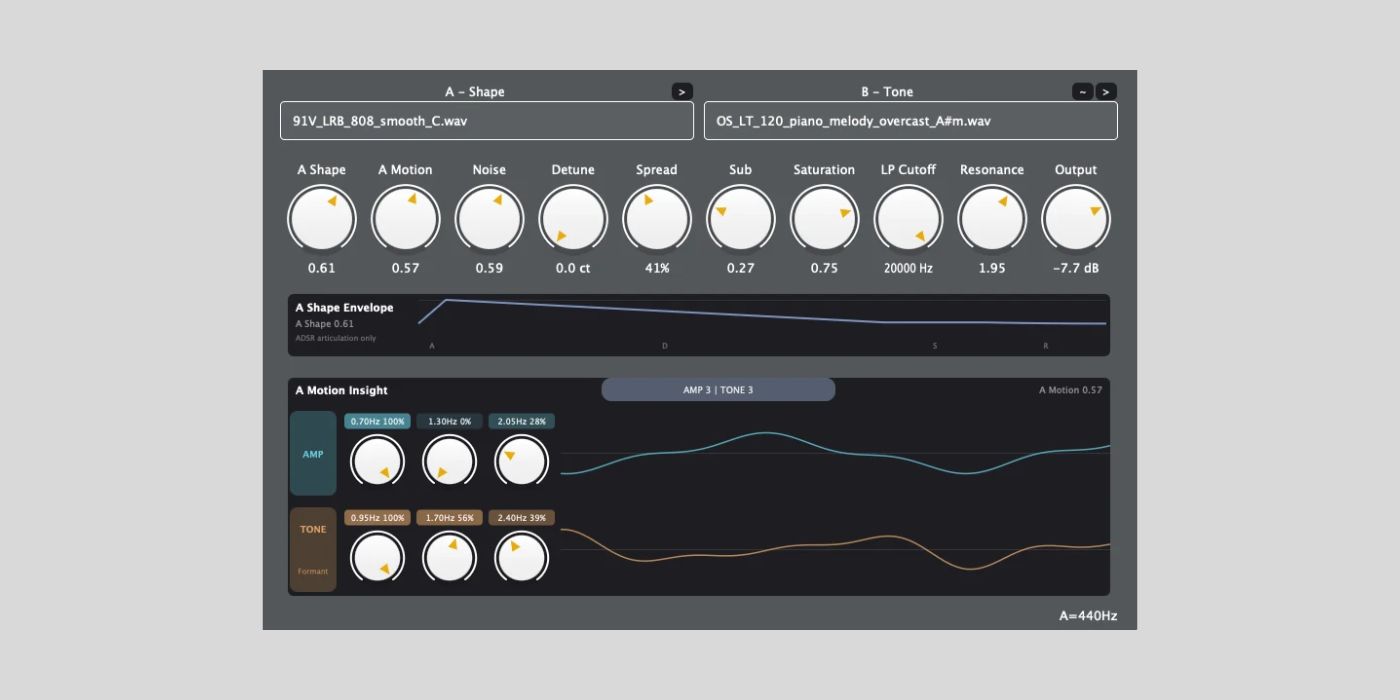Open the 91V_LRB_808_smooth_C.wav sample field
The height and width of the screenshot is (700, 1400).
(486, 121)
